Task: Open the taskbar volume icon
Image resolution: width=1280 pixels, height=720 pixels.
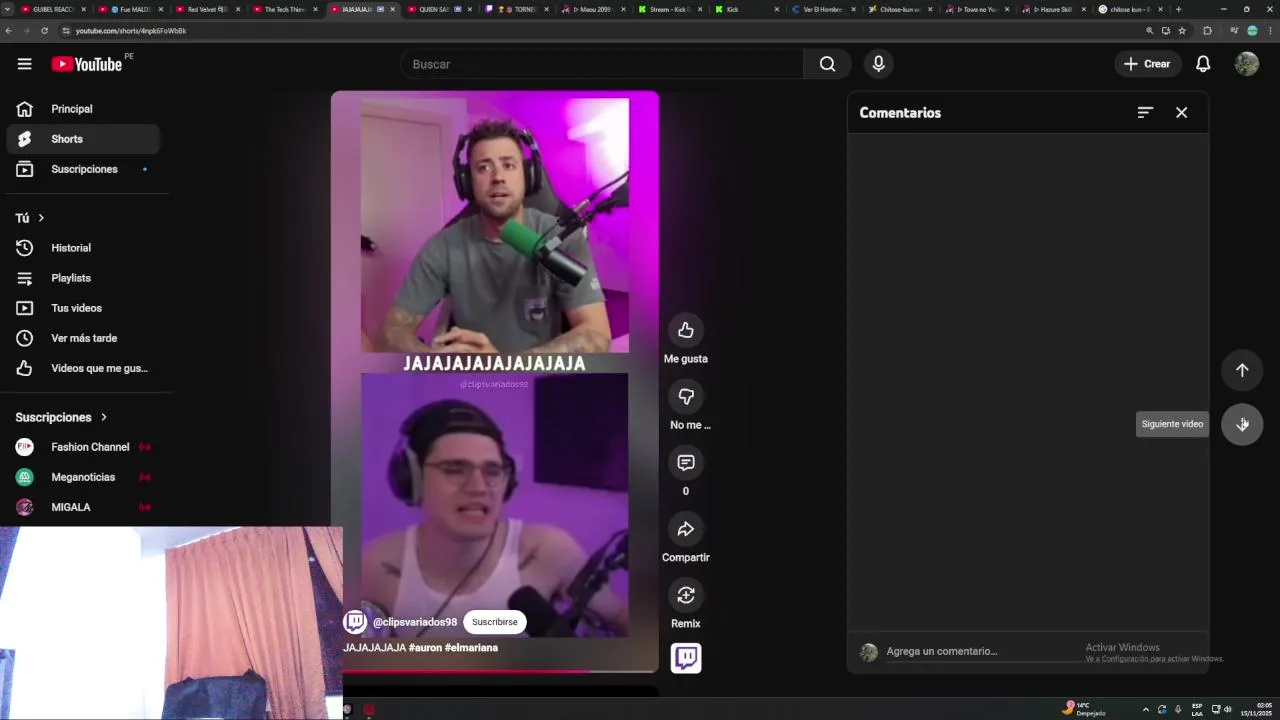Action: (1228, 709)
